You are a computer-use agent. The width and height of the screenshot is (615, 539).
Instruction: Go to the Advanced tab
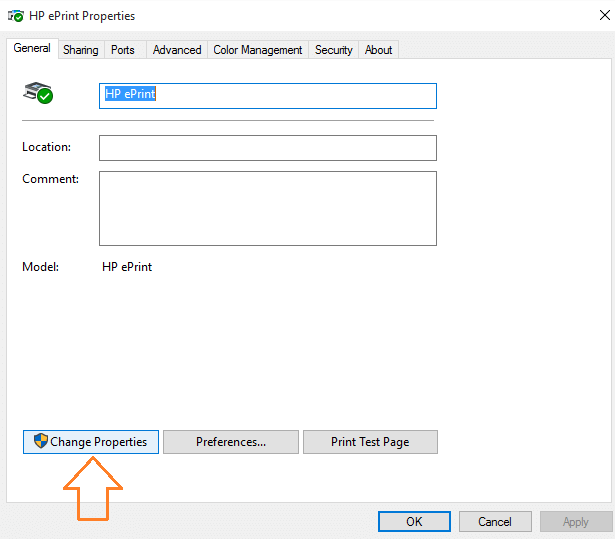coord(177,50)
